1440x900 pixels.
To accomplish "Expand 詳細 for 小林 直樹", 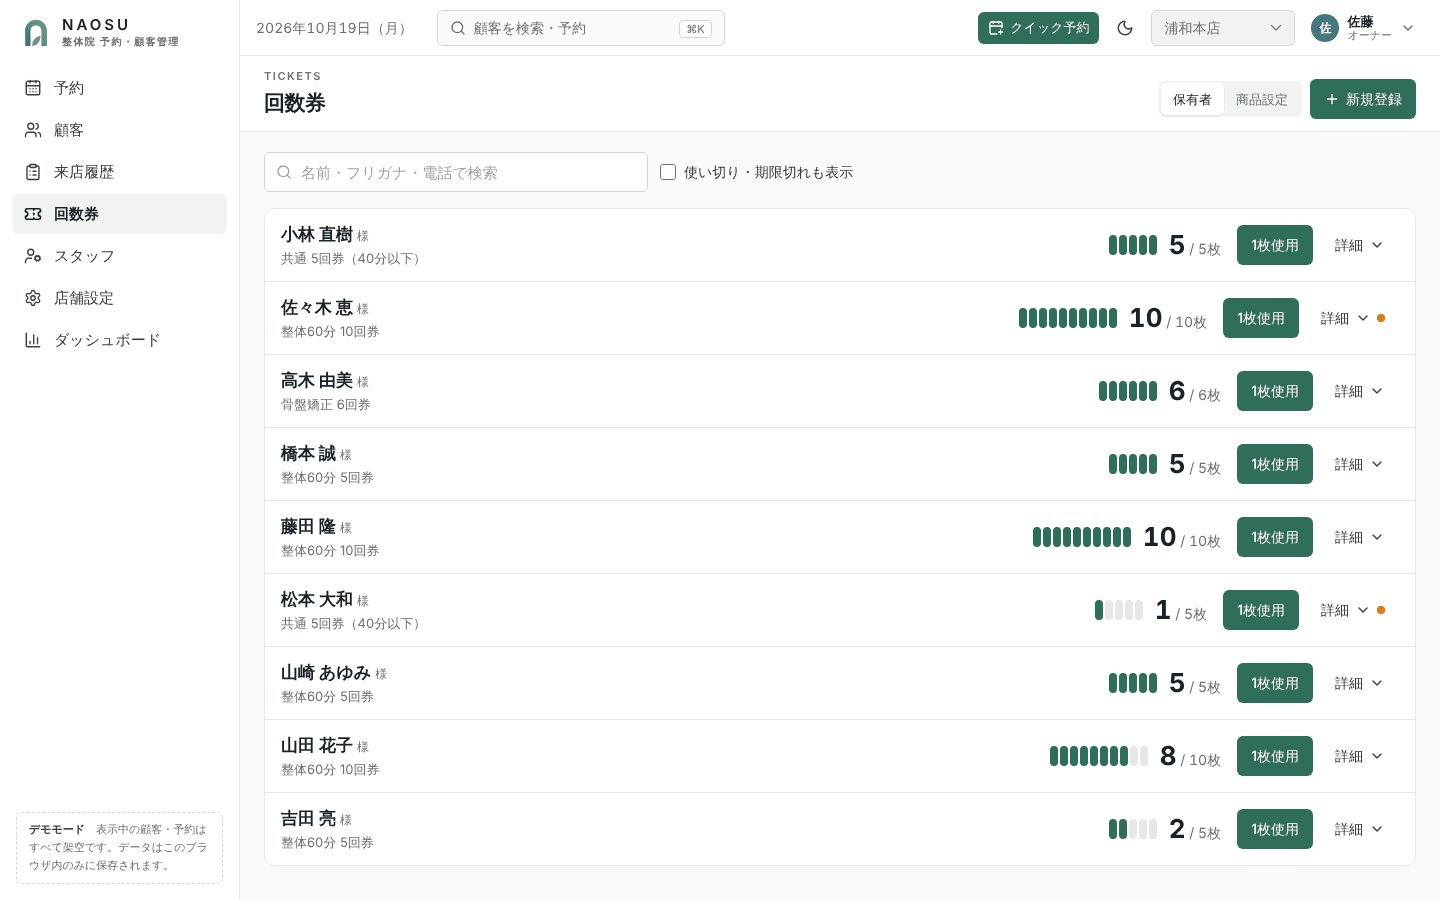I will pos(1359,245).
